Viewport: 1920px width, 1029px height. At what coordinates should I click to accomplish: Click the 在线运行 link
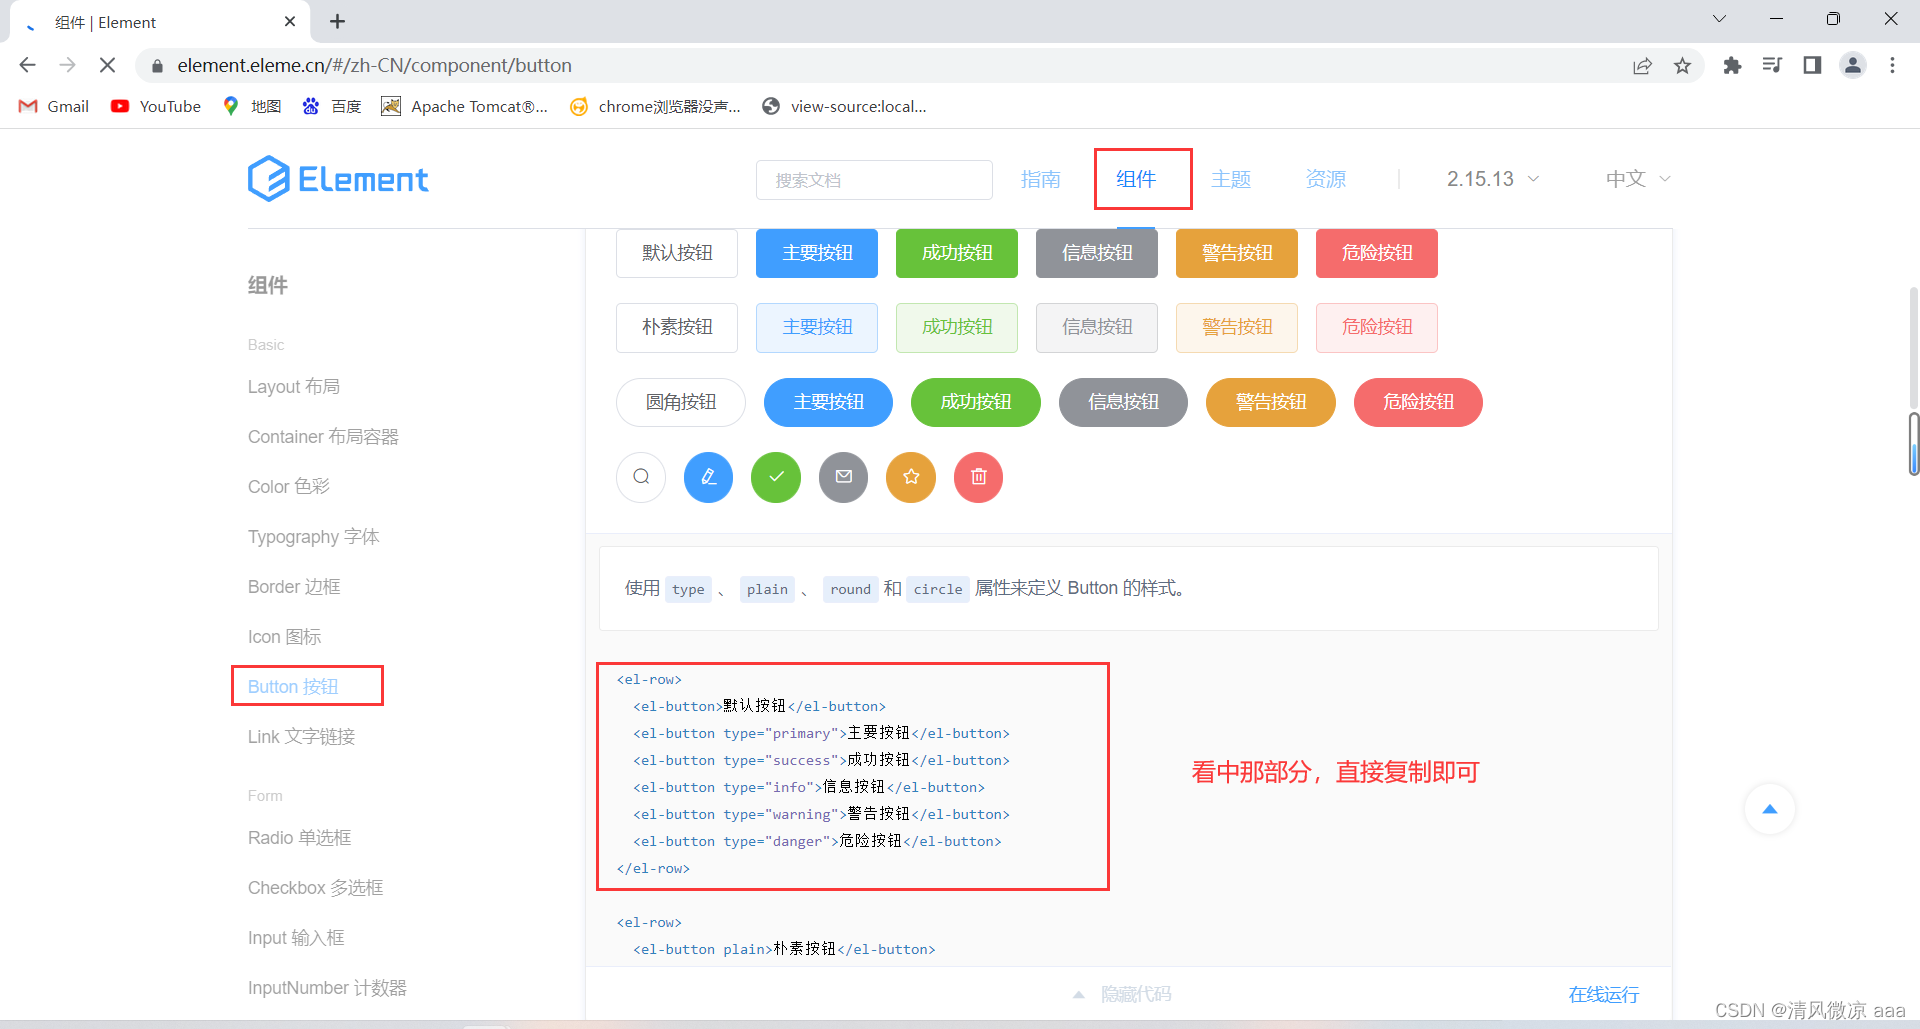[1604, 994]
